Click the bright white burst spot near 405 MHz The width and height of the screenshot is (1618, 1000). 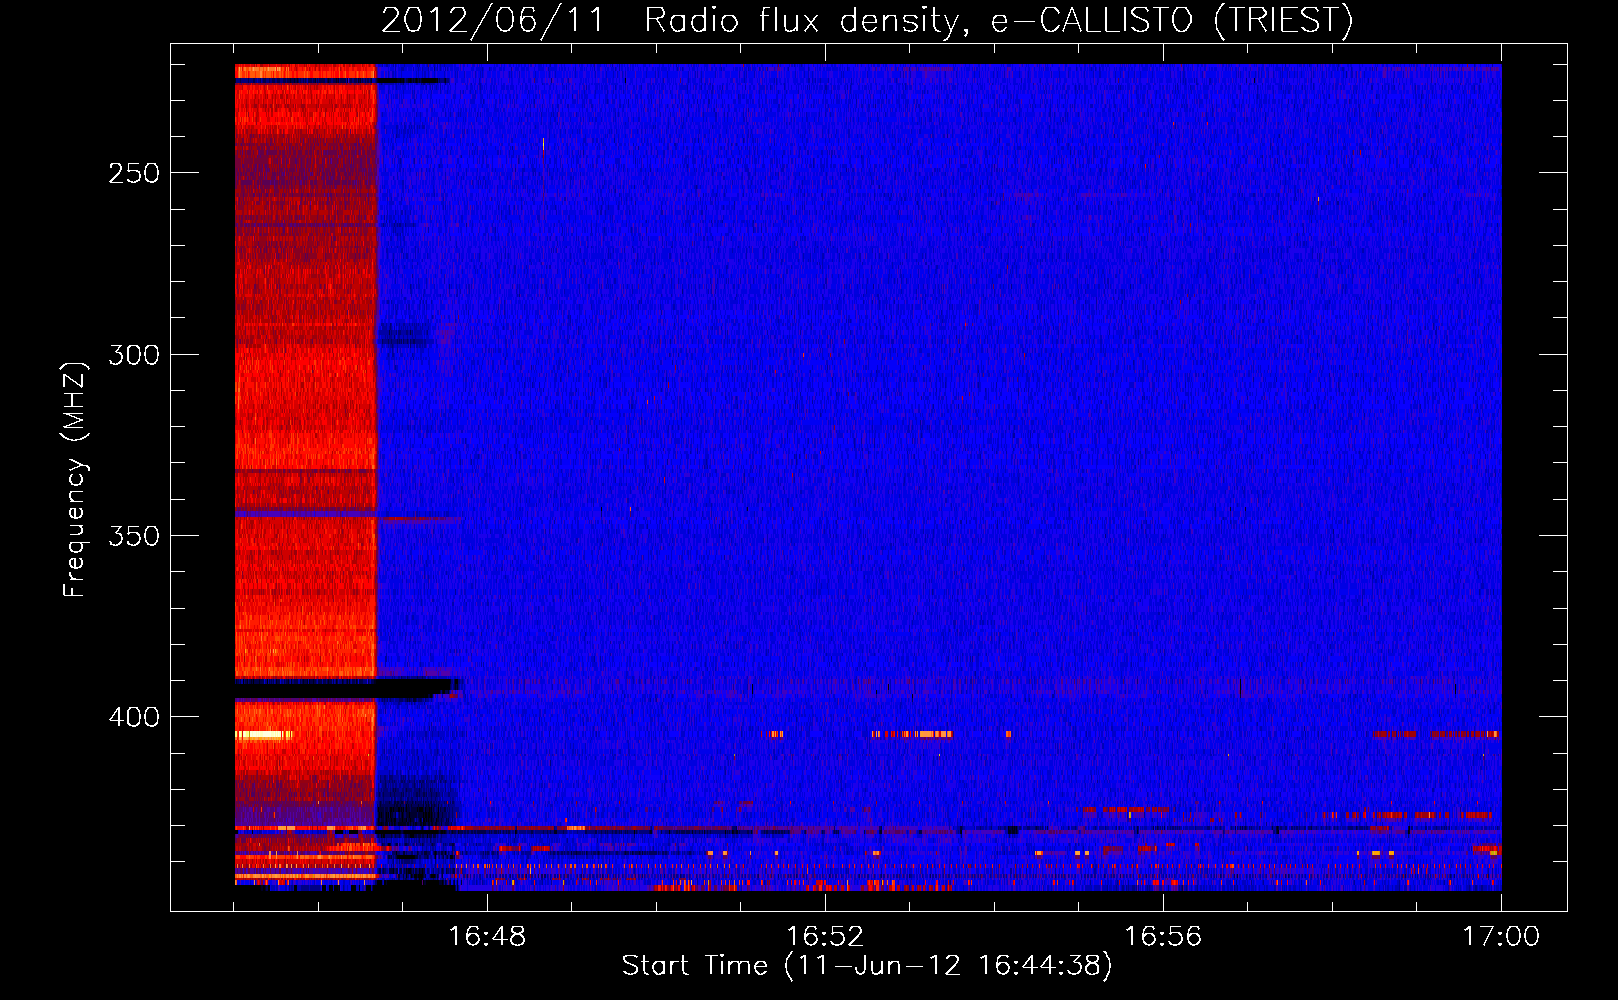264,735
